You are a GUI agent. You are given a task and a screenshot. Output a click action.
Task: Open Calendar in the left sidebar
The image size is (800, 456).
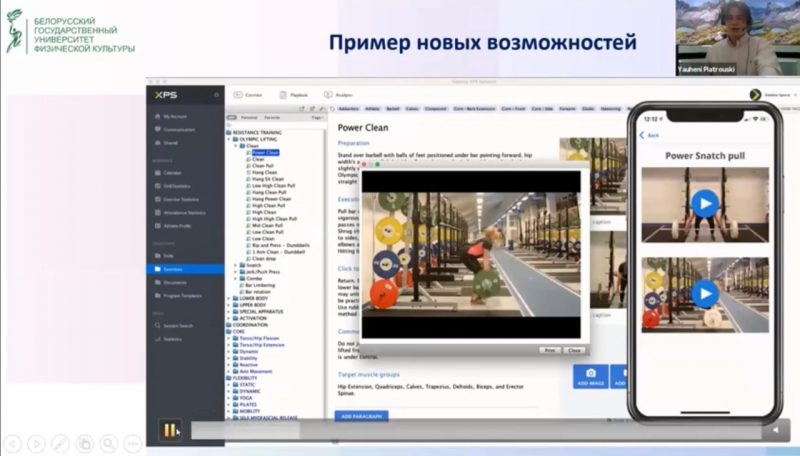pos(172,173)
